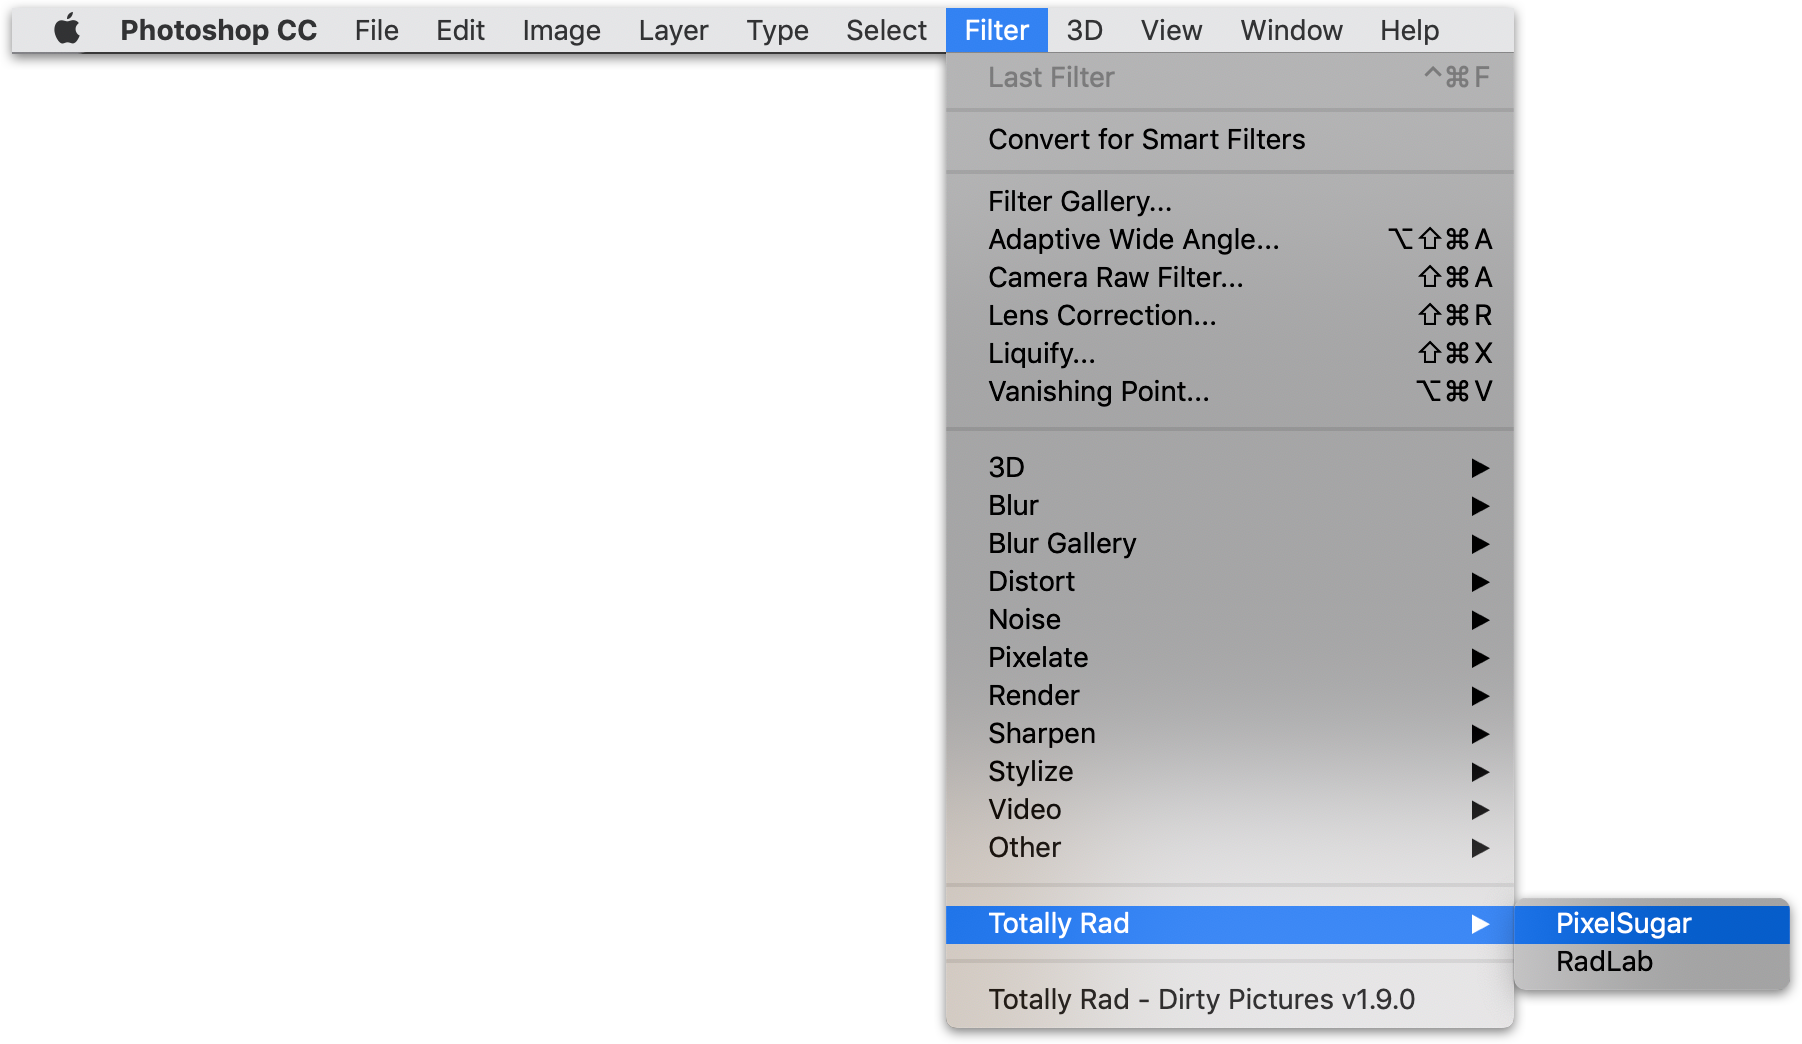Expand the Blur Gallery submenu
Viewport: 1802px width, 1044px height.
click(1229, 543)
